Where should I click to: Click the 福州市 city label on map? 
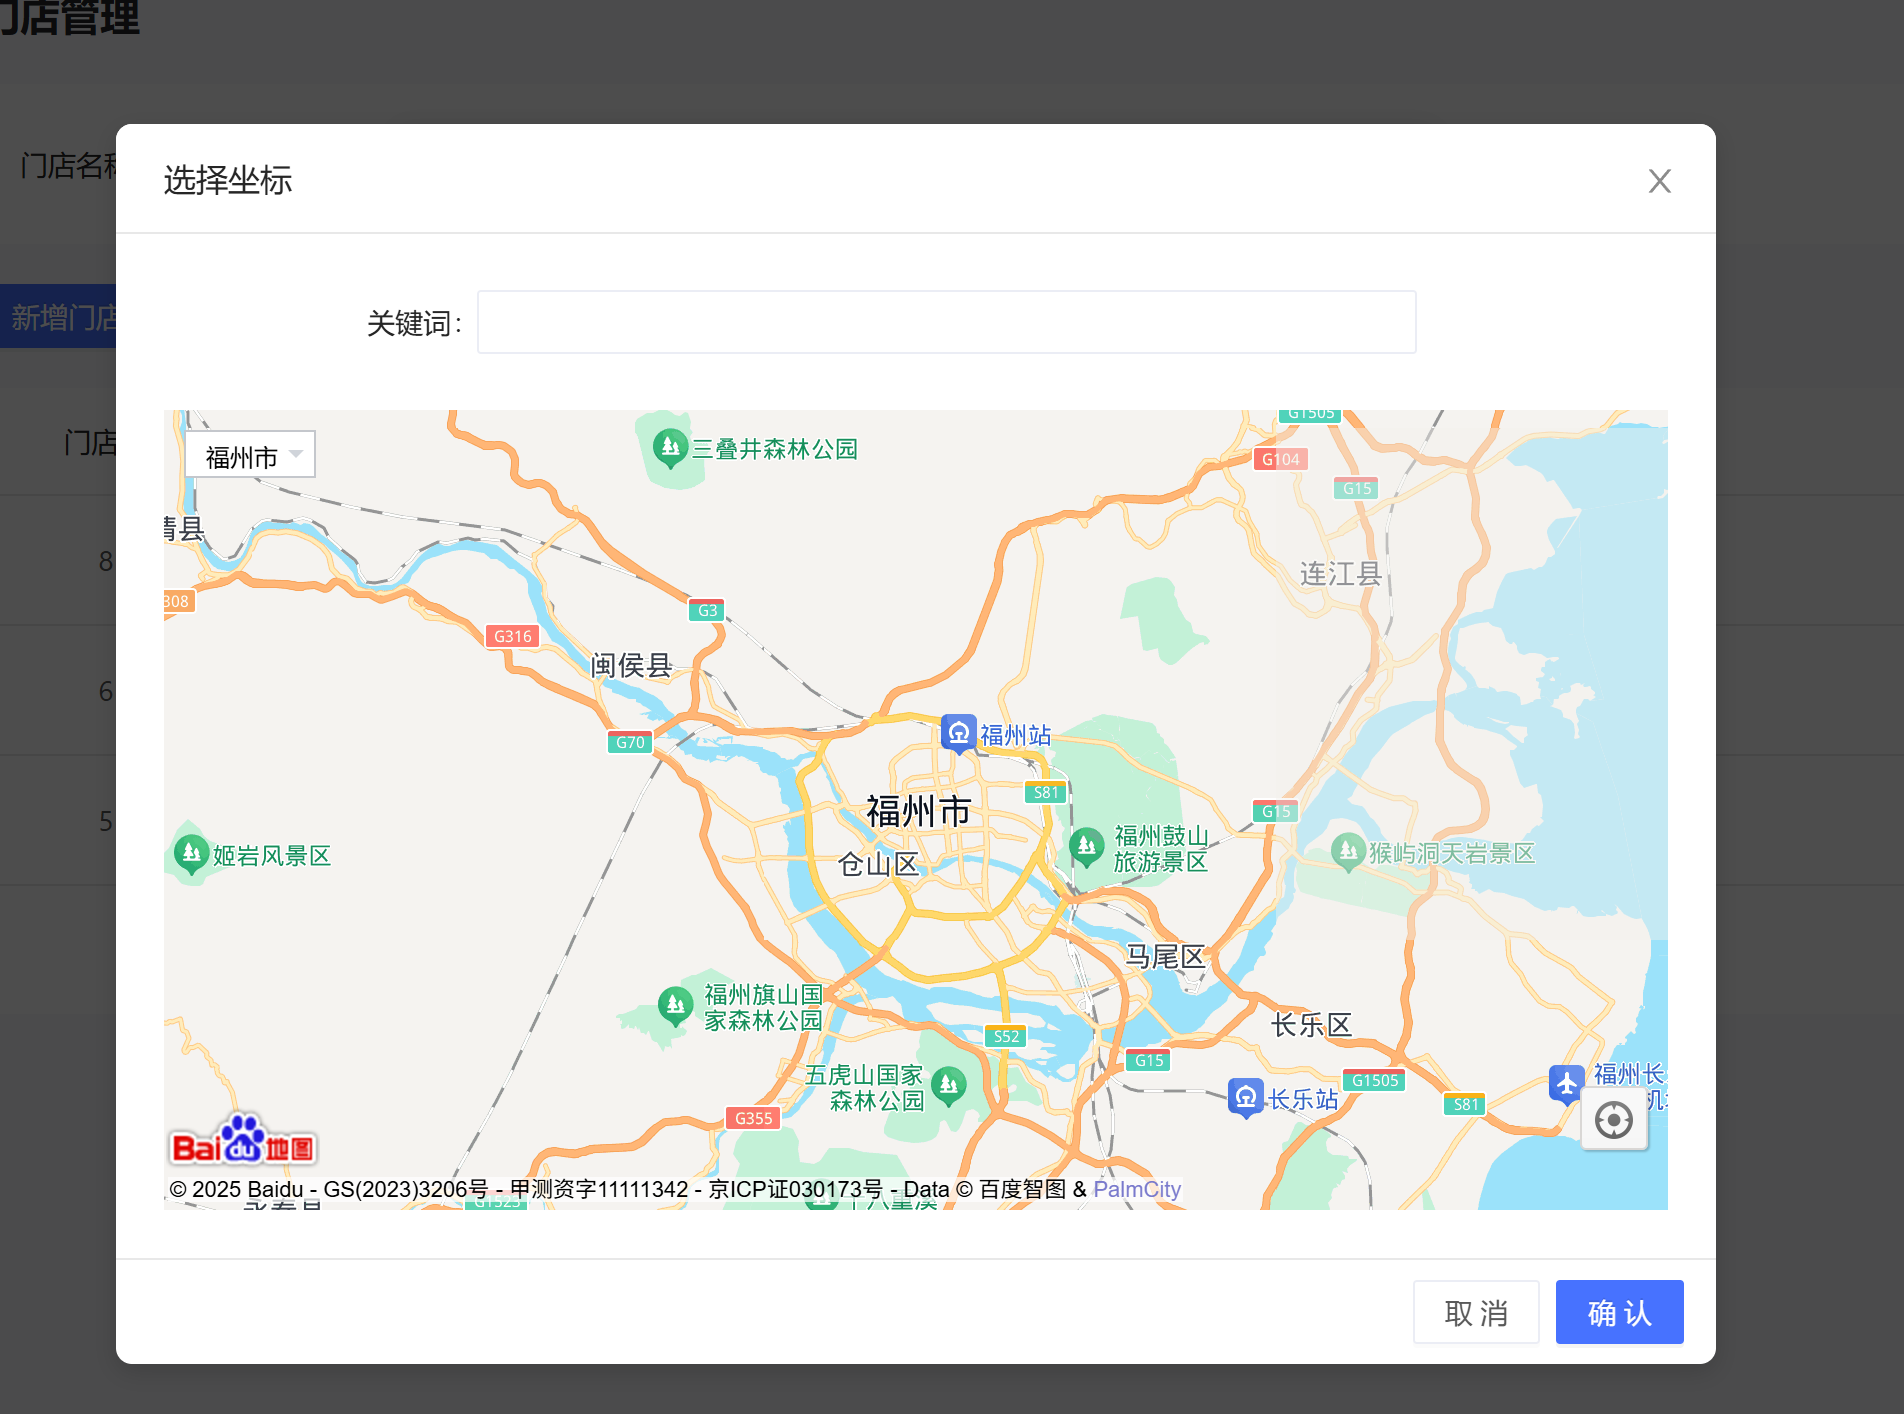click(918, 811)
